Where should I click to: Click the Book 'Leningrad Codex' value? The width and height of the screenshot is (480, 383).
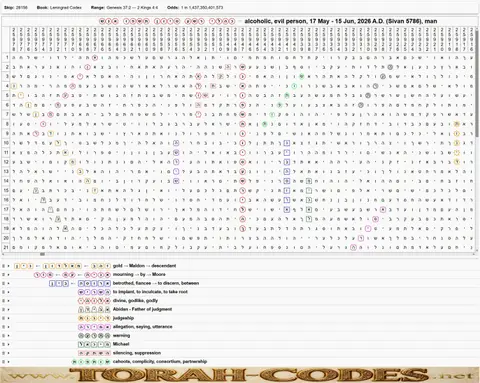click(x=66, y=7)
